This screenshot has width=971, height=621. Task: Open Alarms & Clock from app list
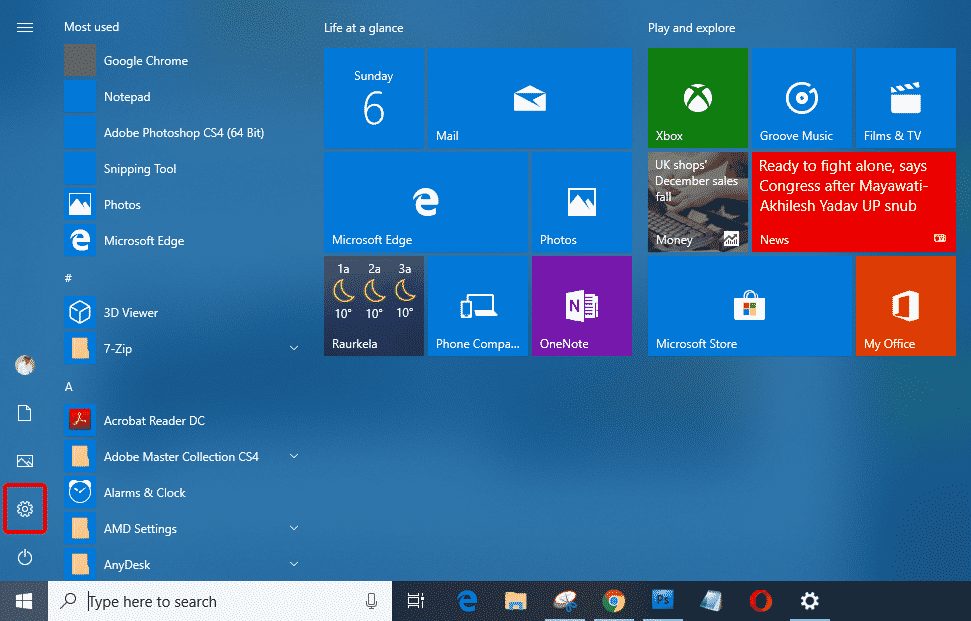181,492
